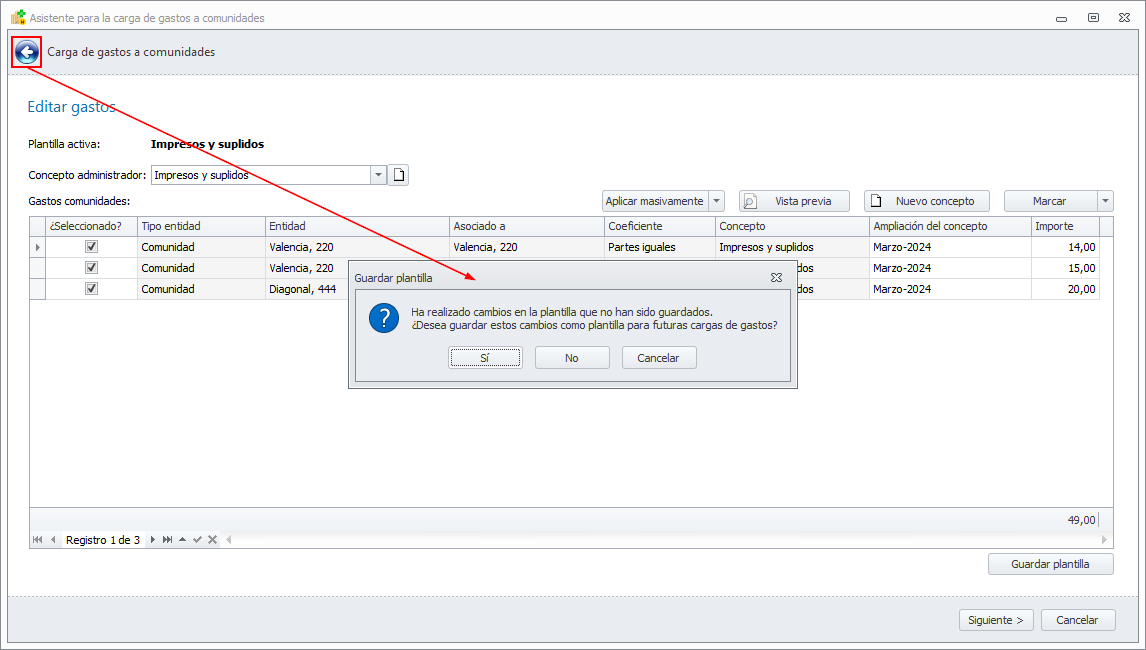The height and width of the screenshot is (650, 1146).
Task: Click the new document icon beside Concepto administrador
Action: (398, 175)
